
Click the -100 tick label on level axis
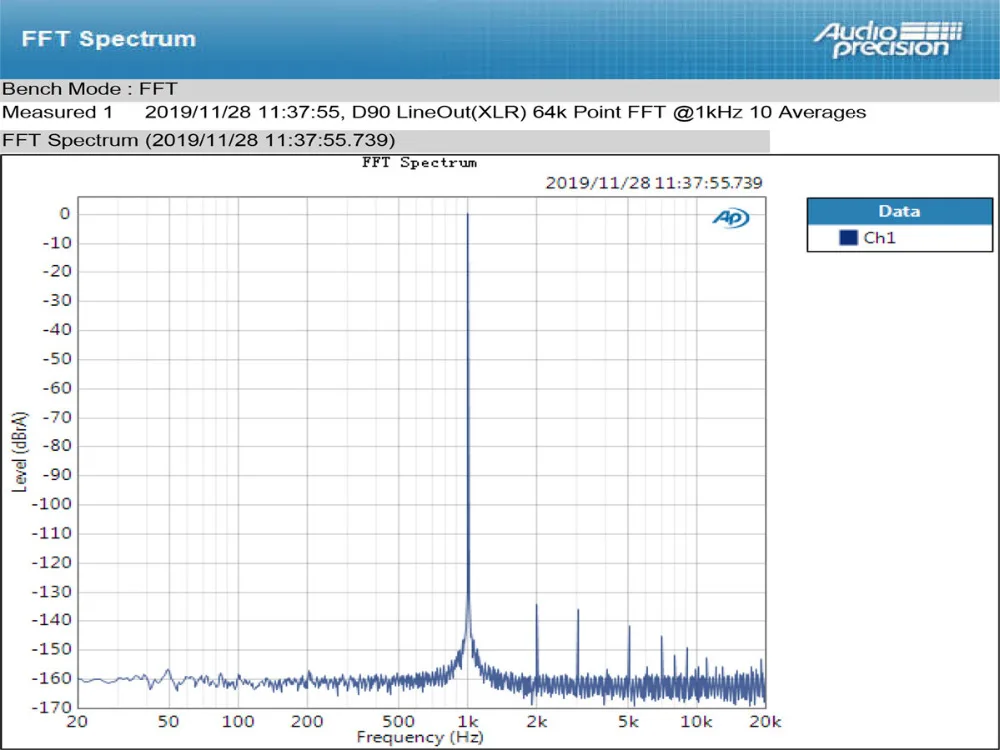(x=51, y=504)
